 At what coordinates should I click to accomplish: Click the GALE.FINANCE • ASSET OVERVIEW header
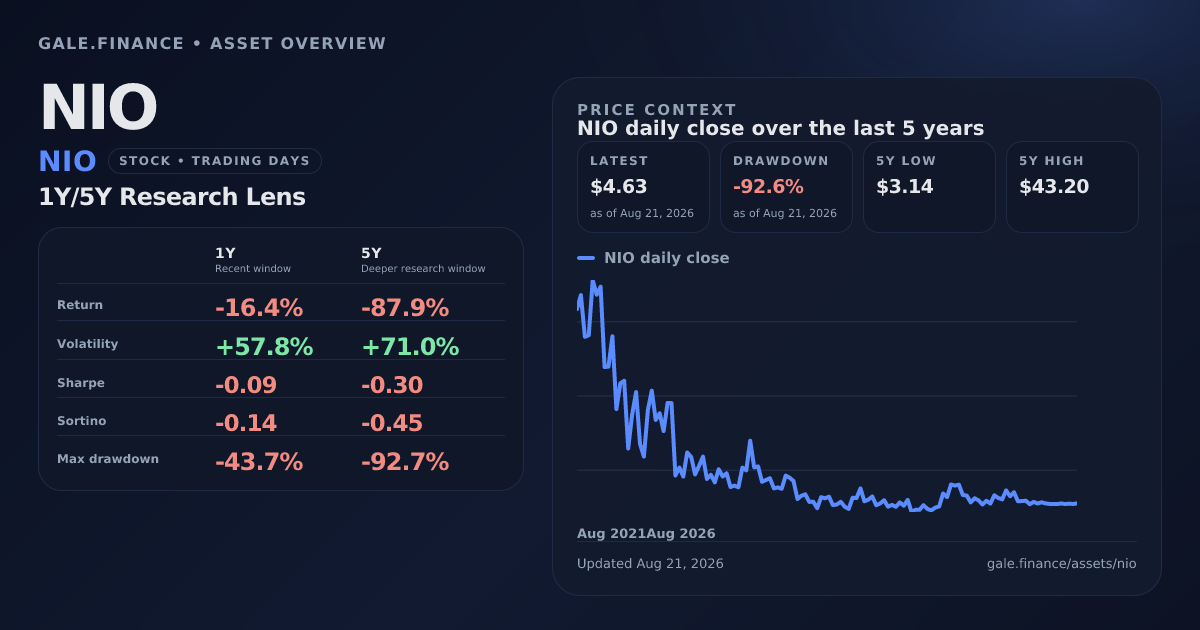[212, 44]
